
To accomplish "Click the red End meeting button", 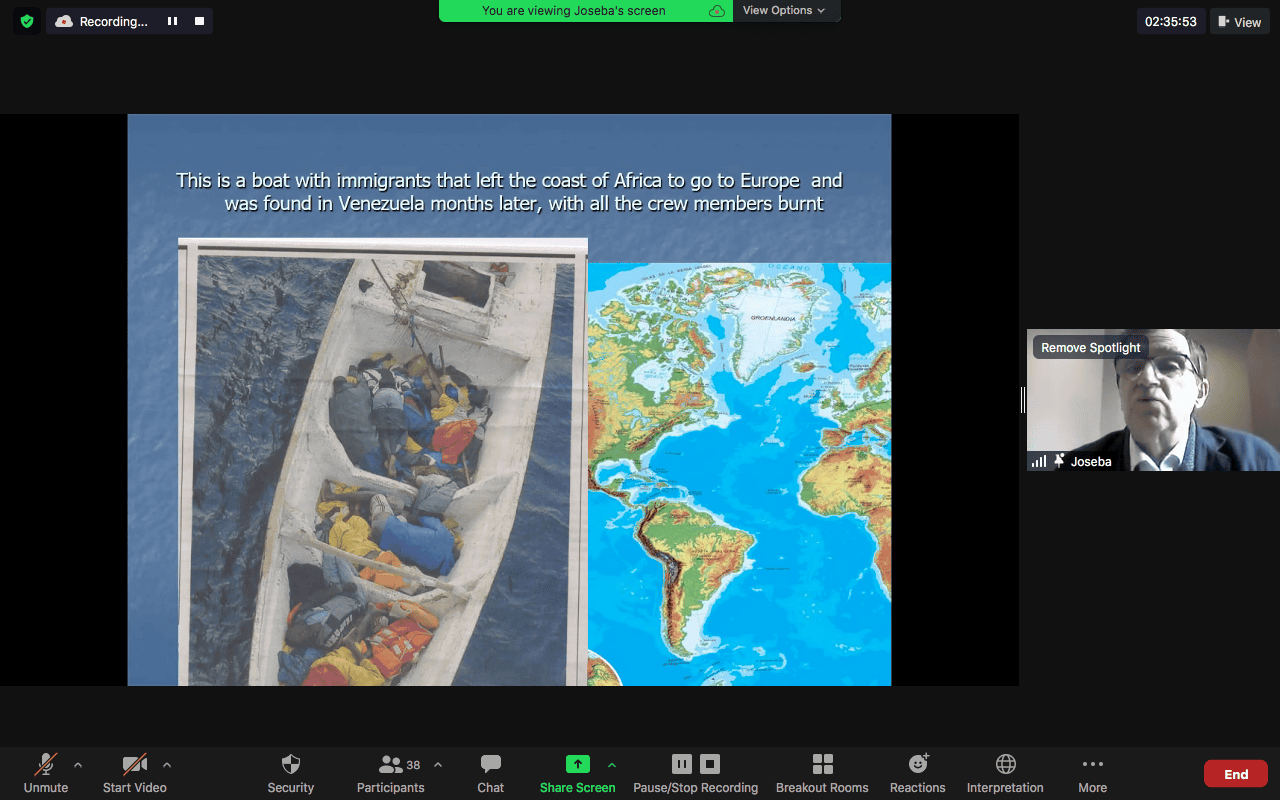I will coord(1236,774).
